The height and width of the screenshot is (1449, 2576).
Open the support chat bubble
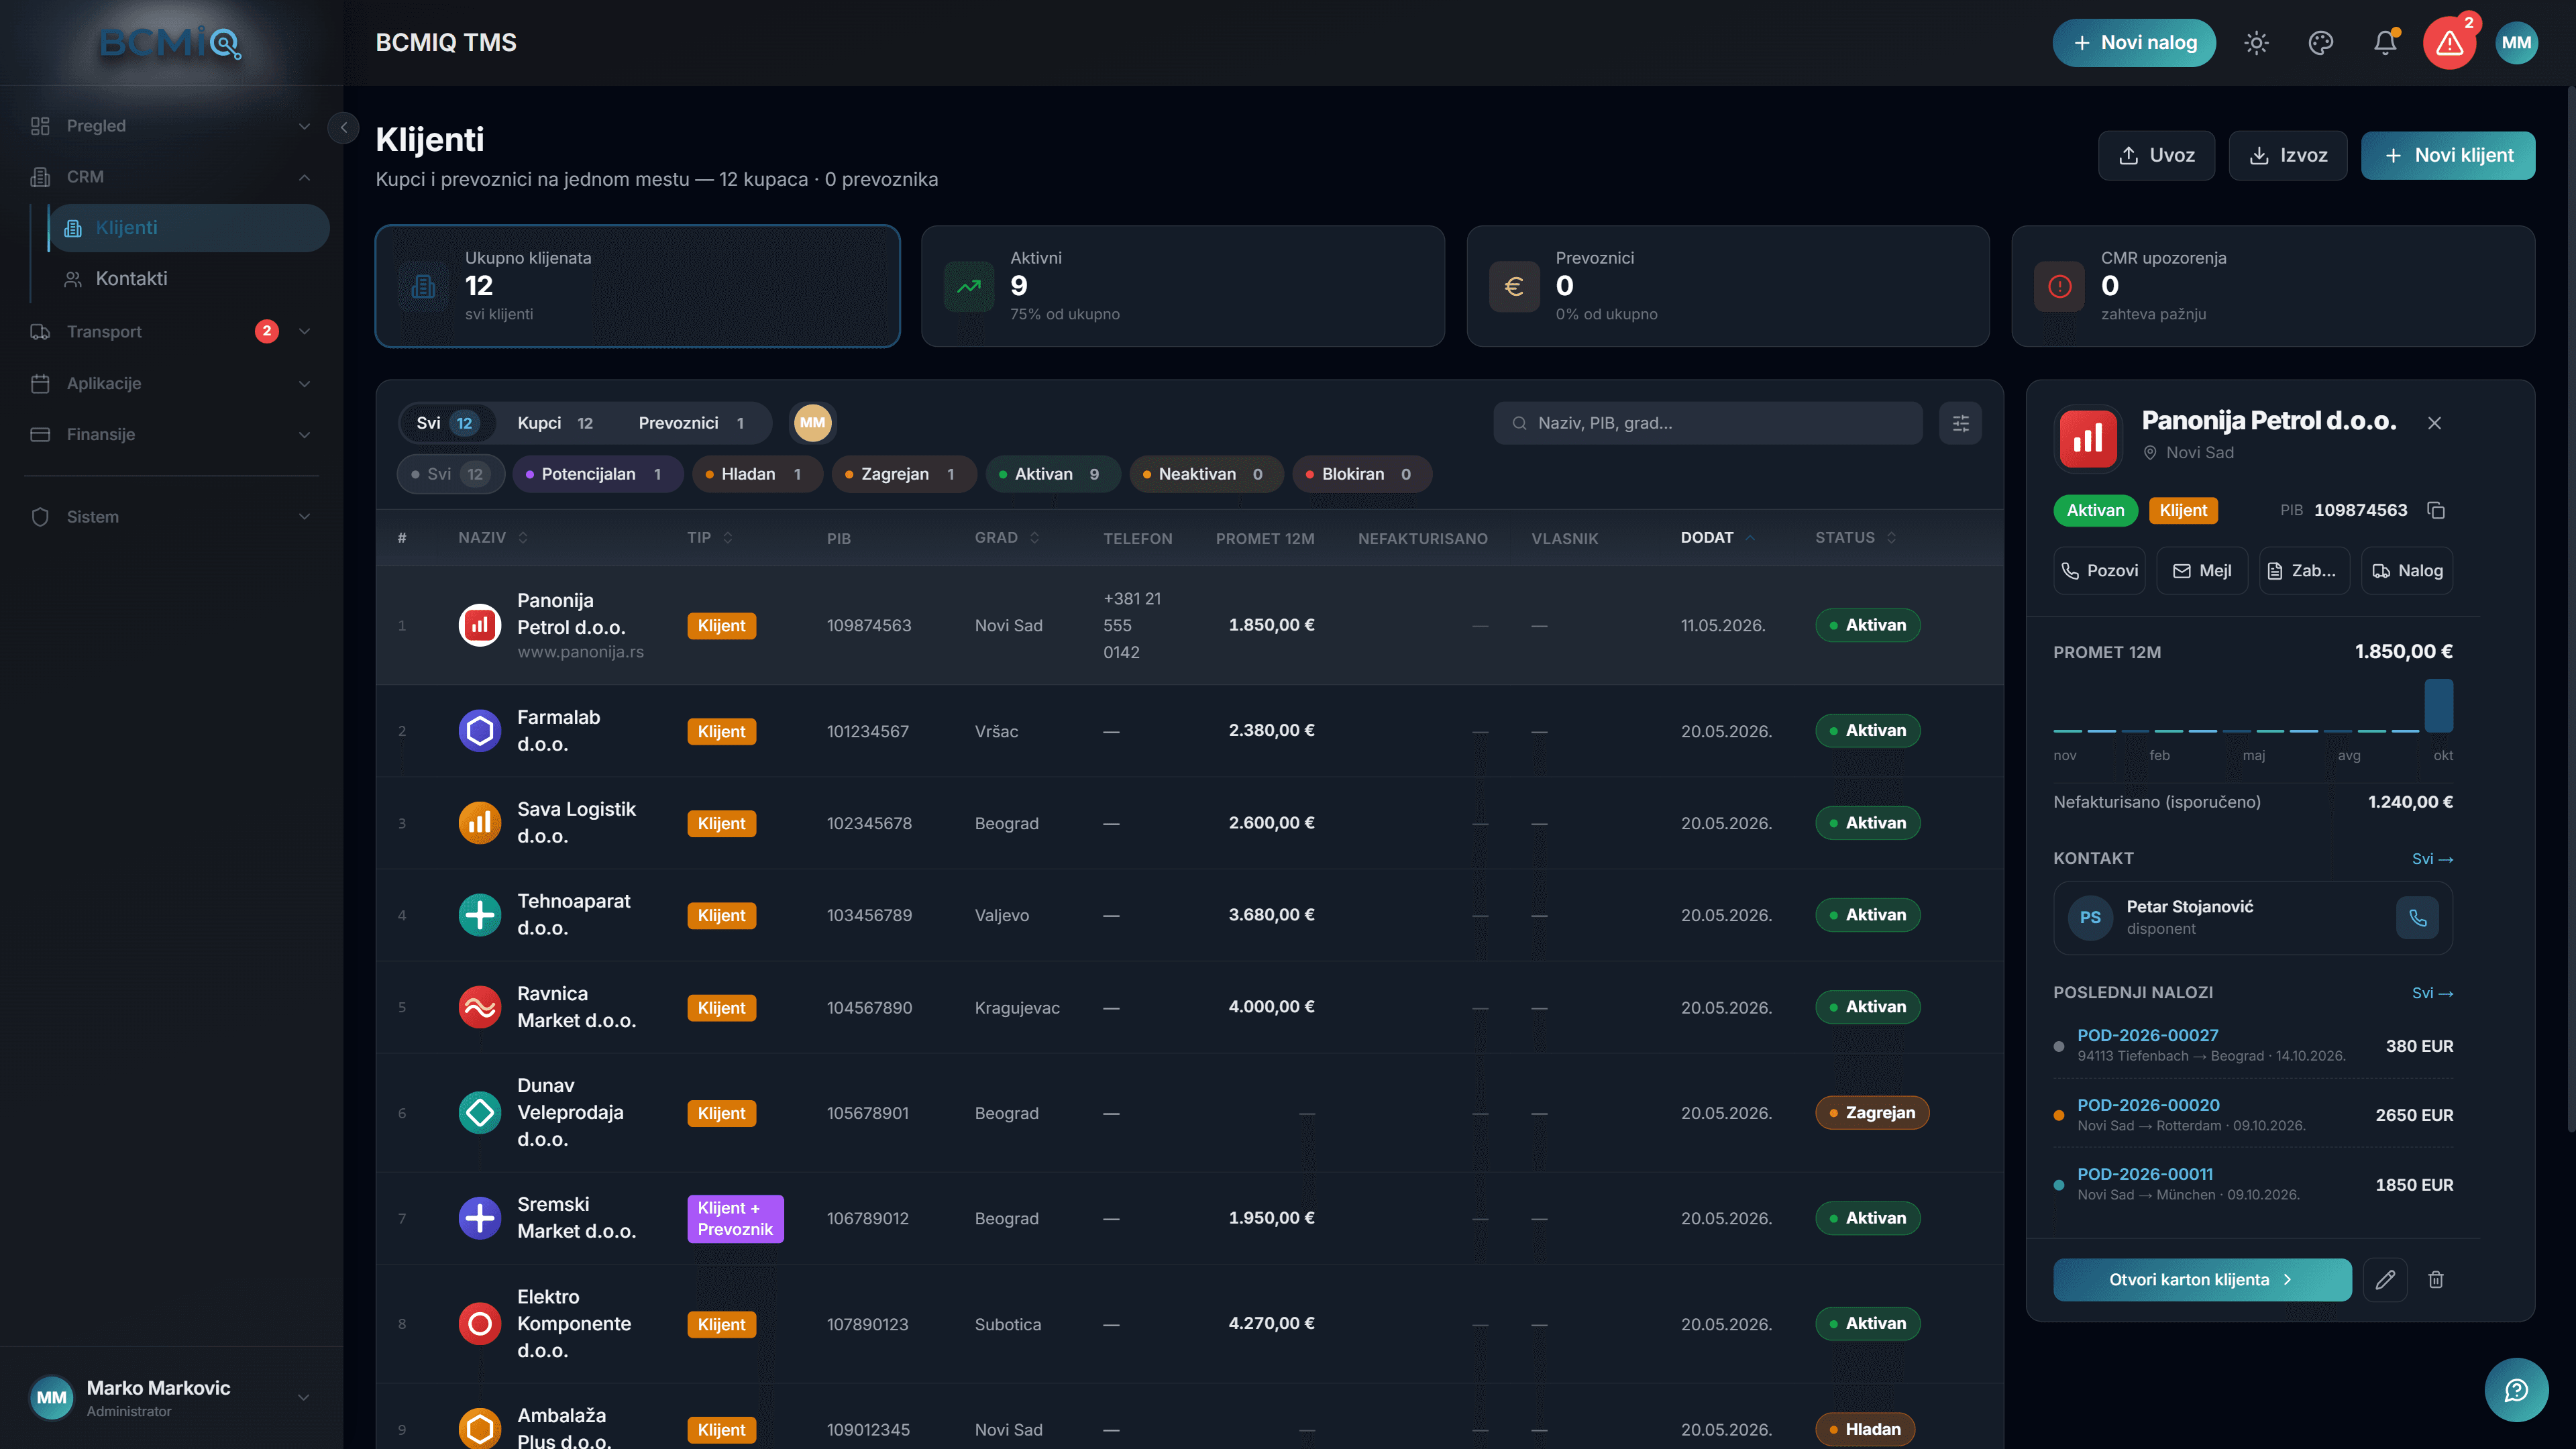tap(2516, 1390)
